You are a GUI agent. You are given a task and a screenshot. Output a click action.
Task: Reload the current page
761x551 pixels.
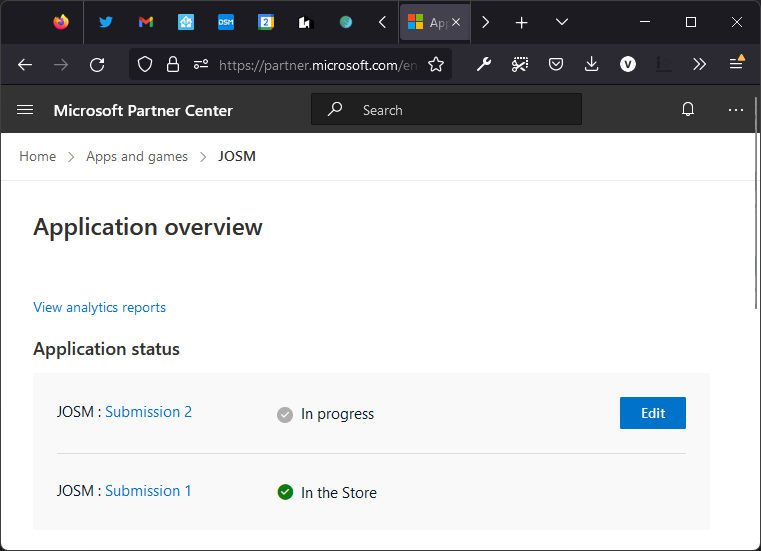(x=97, y=64)
